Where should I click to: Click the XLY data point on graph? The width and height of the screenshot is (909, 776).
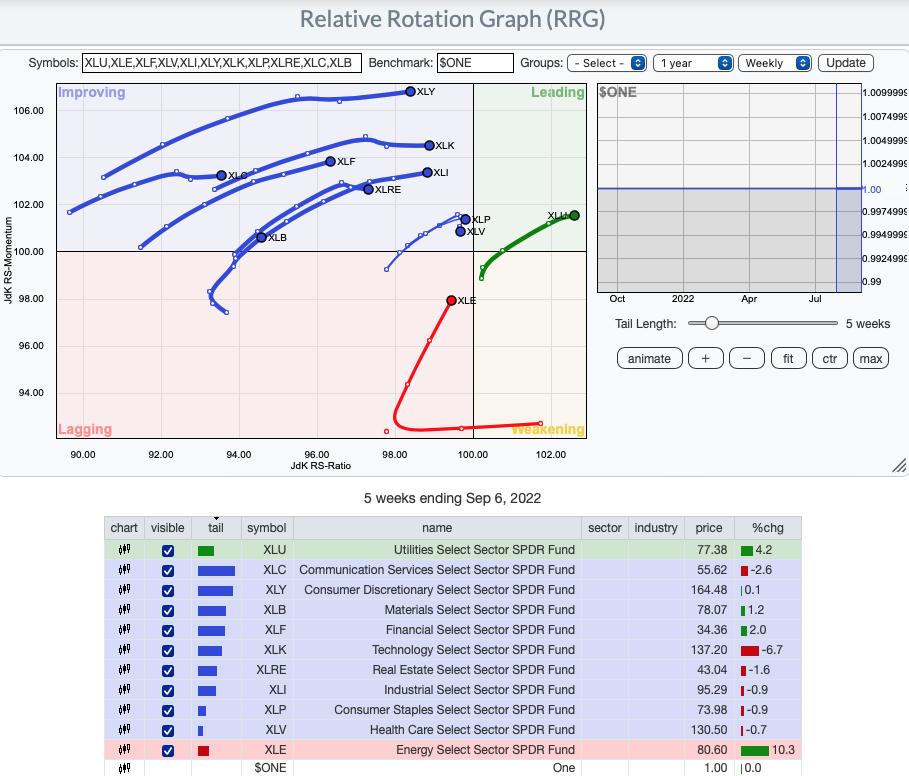pyautogui.click(x=410, y=92)
